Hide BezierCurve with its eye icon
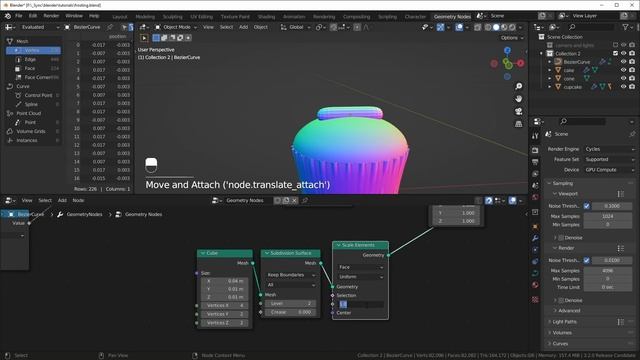The image size is (640, 360). click(623, 62)
